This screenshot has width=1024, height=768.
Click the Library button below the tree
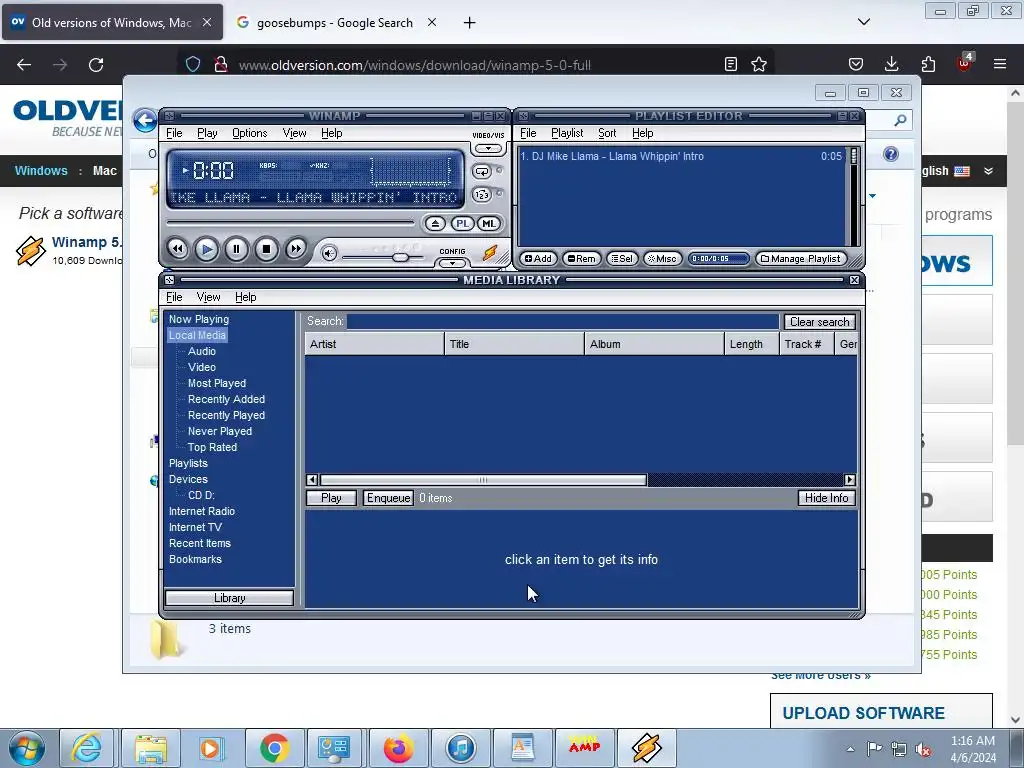click(229, 598)
